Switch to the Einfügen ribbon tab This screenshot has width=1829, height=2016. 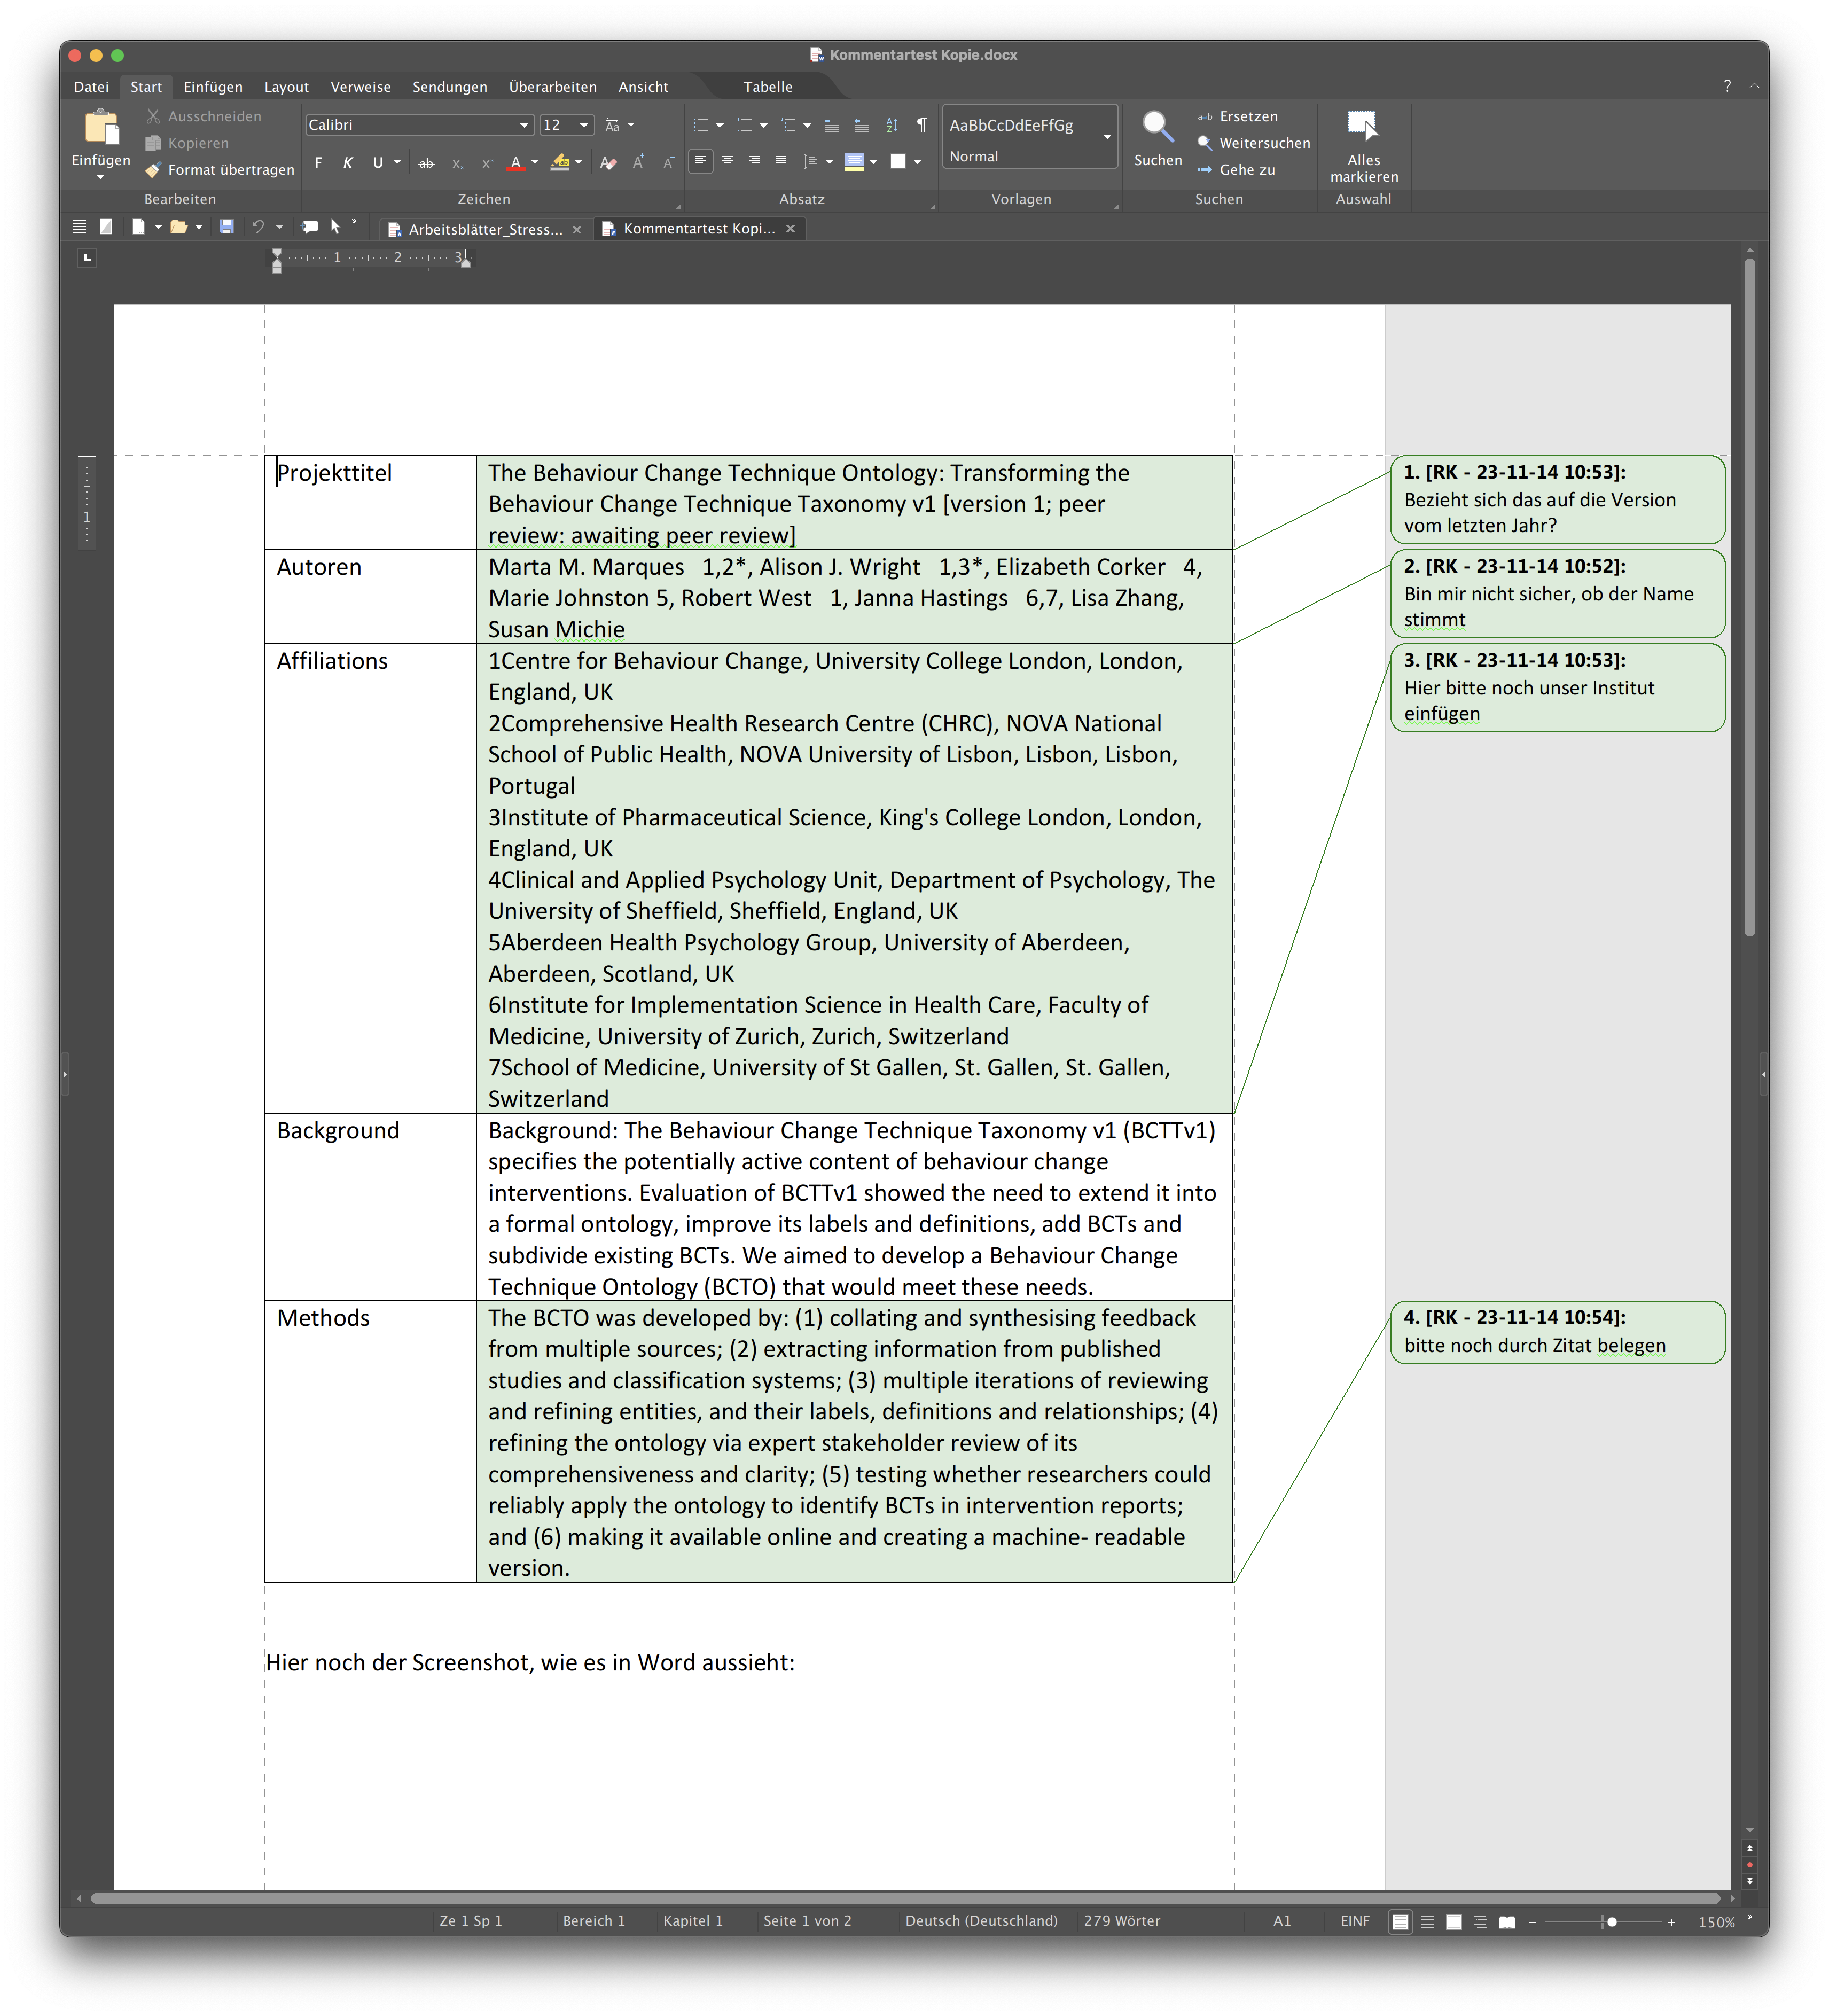pos(213,87)
